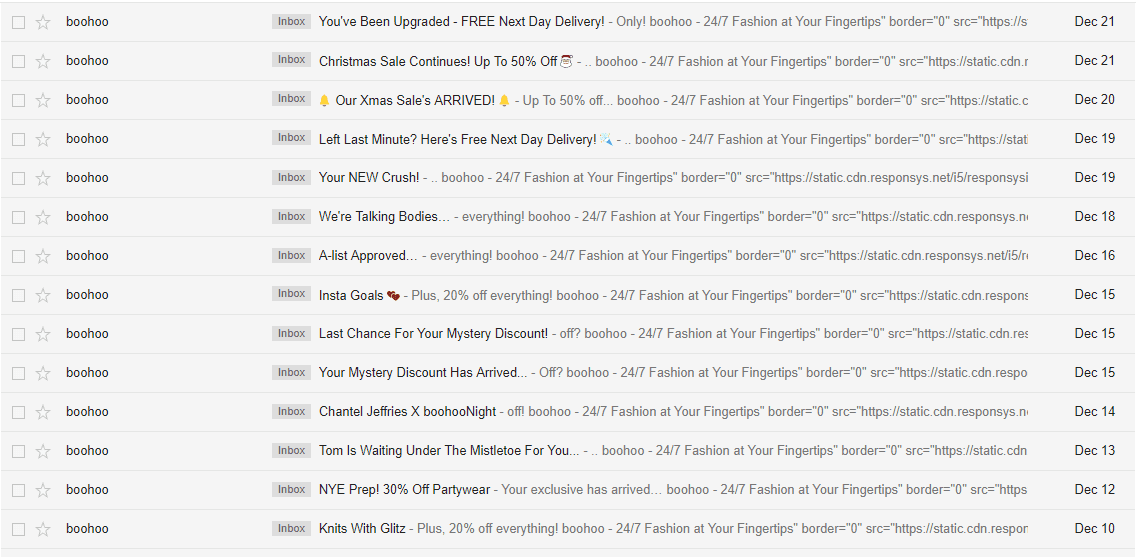Screen dimensions: 1136x557
Task: Select checkbox for 'Left Last Minute?' email
Action: pos(18,139)
